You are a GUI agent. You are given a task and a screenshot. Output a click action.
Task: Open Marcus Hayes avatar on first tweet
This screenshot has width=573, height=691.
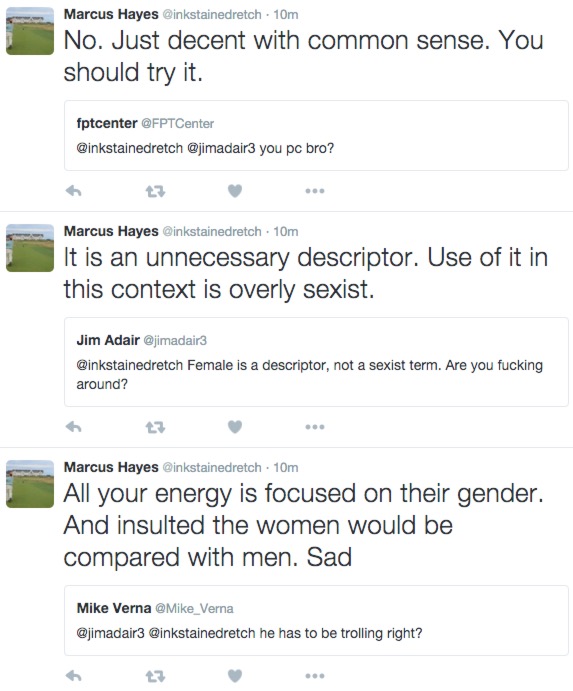pos(30,31)
